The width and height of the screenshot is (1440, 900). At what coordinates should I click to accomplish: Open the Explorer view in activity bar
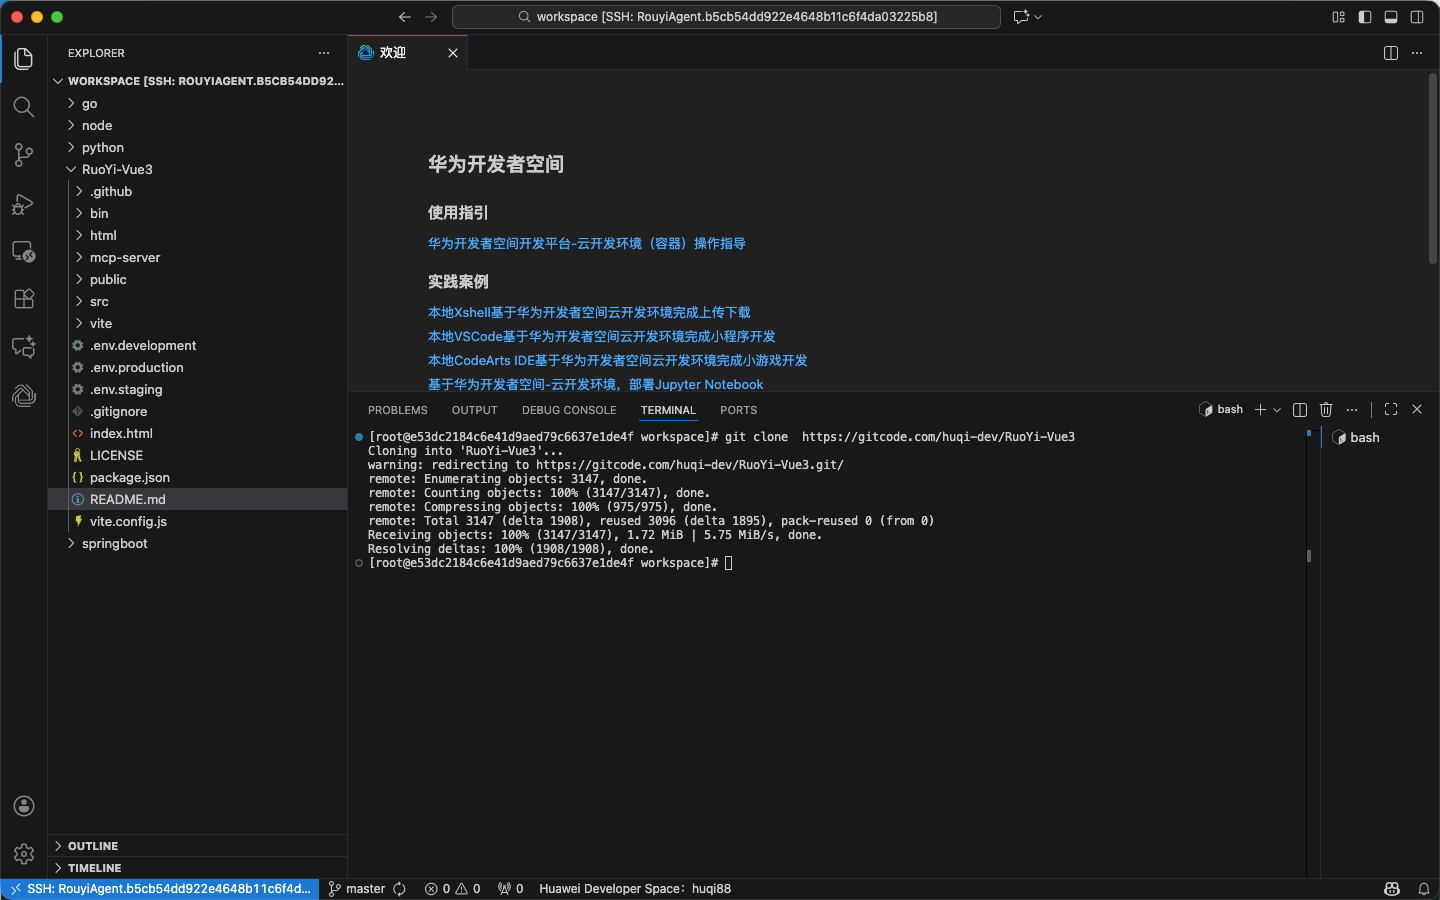[x=24, y=59]
